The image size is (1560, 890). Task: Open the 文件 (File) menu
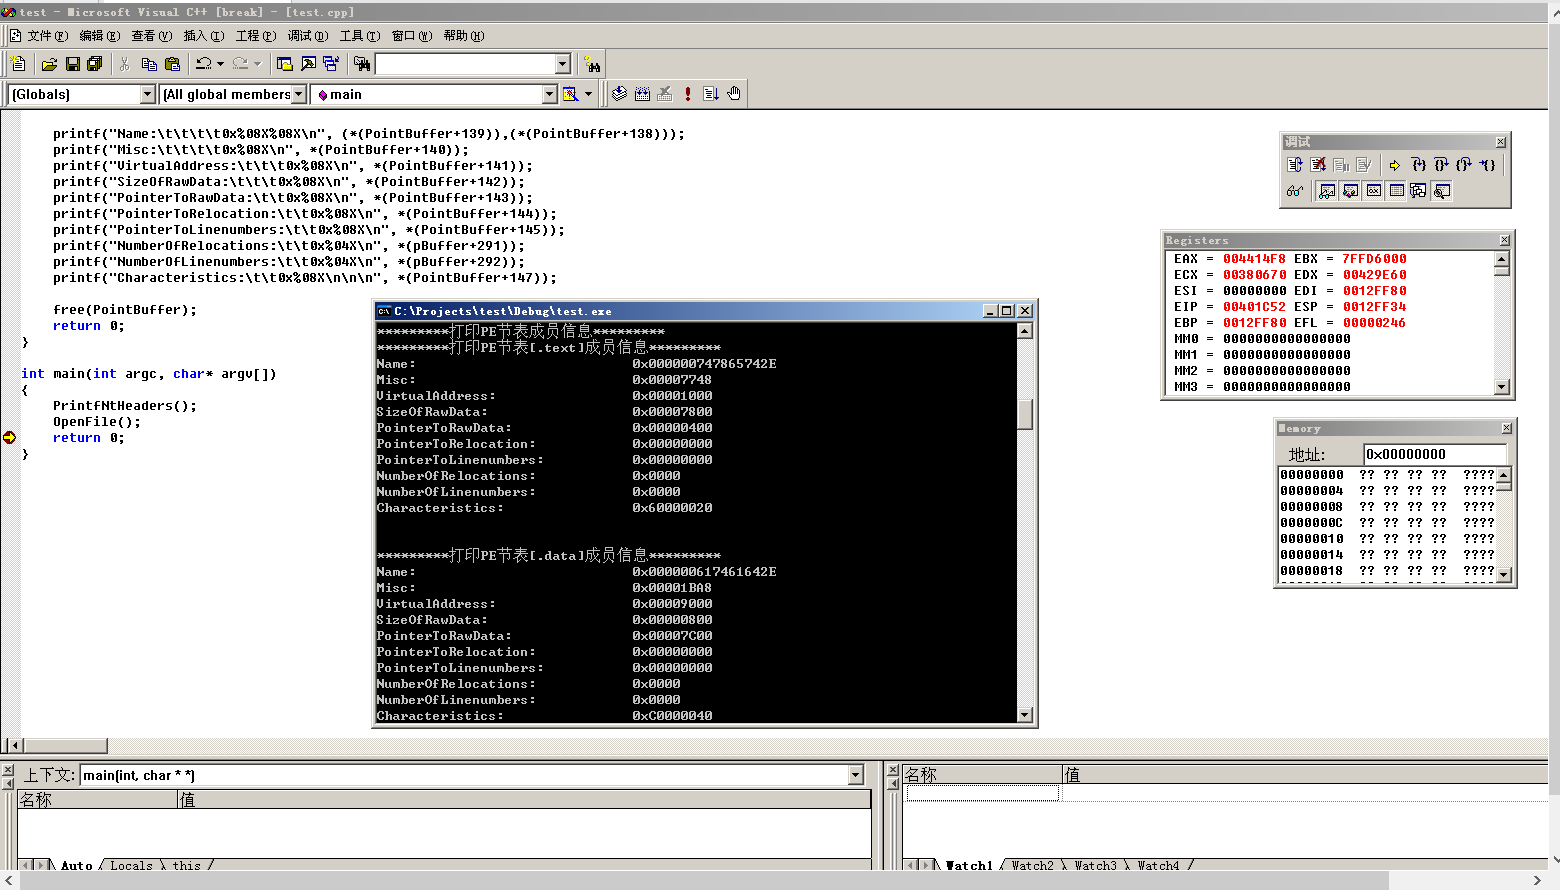pyautogui.click(x=47, y=36)
